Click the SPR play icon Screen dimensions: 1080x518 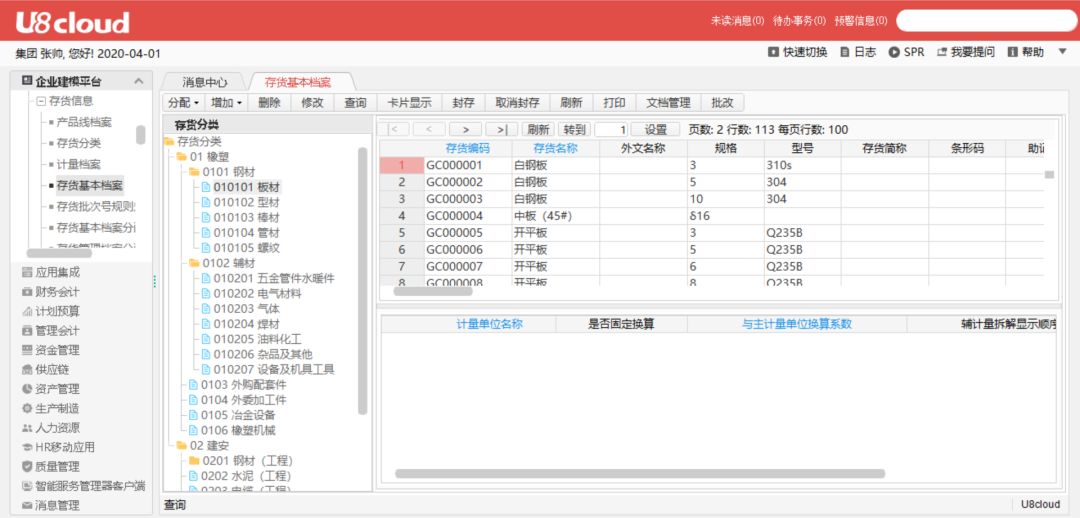tap(894, 52)
